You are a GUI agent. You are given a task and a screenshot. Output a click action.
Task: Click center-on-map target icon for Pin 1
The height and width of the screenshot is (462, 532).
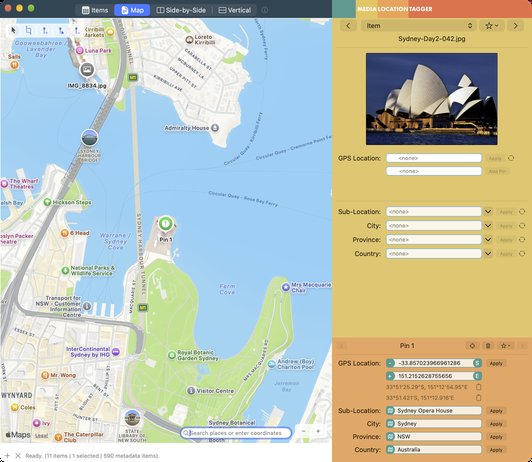[x=472, y=346]
